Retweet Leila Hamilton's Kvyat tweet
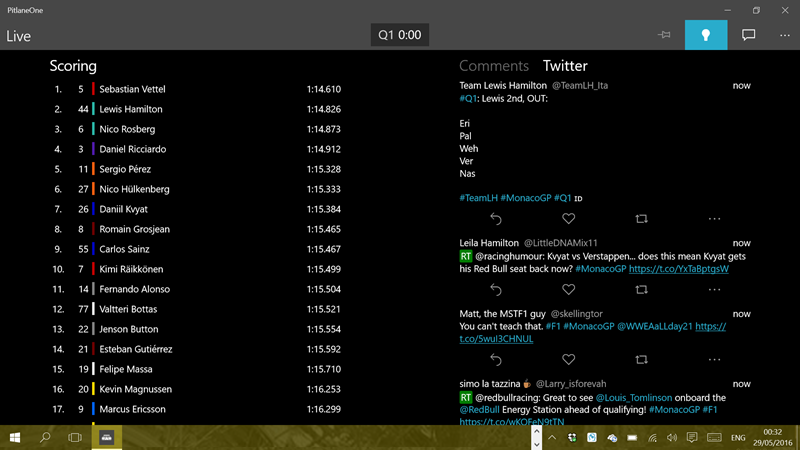Viewport: 800px width, 450px height. pyautogui.click(x=641, y=290)
